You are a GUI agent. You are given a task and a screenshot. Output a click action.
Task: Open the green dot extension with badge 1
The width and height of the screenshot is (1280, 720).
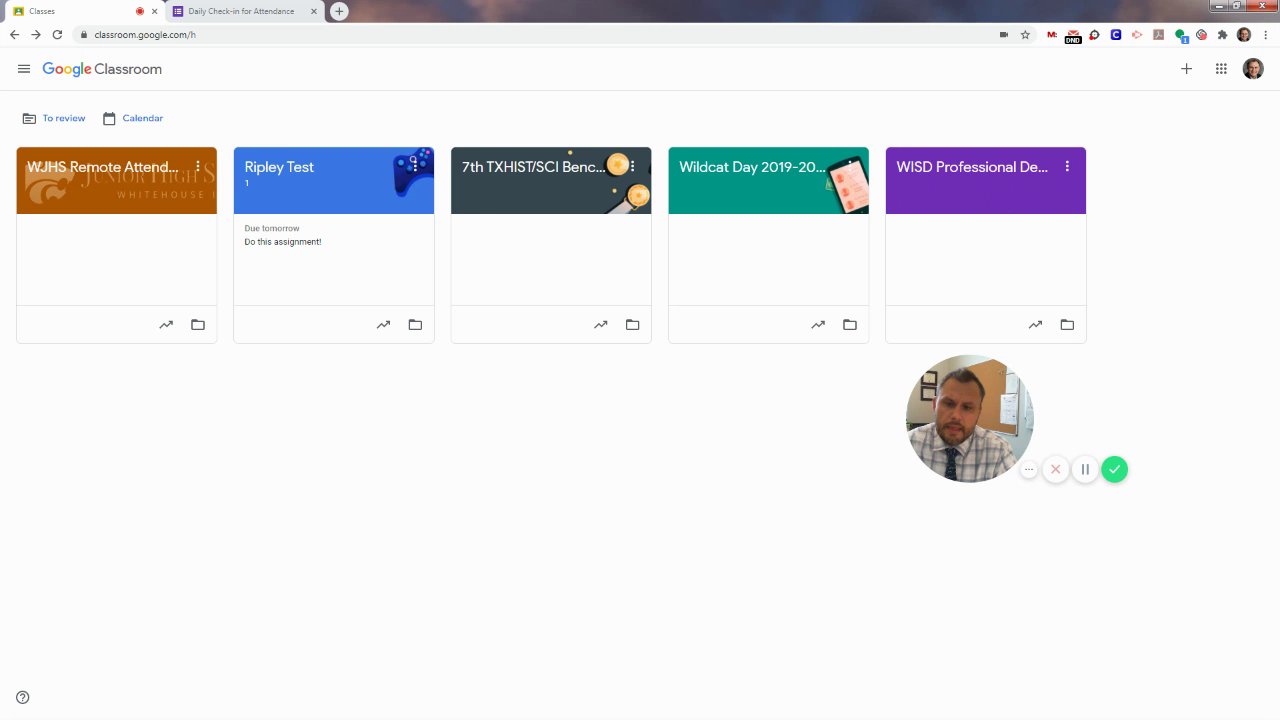point(1181,35)
